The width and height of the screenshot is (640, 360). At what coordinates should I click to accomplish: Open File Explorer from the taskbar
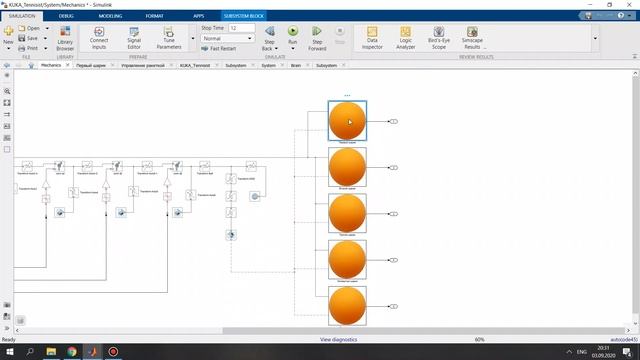[51, 351]
